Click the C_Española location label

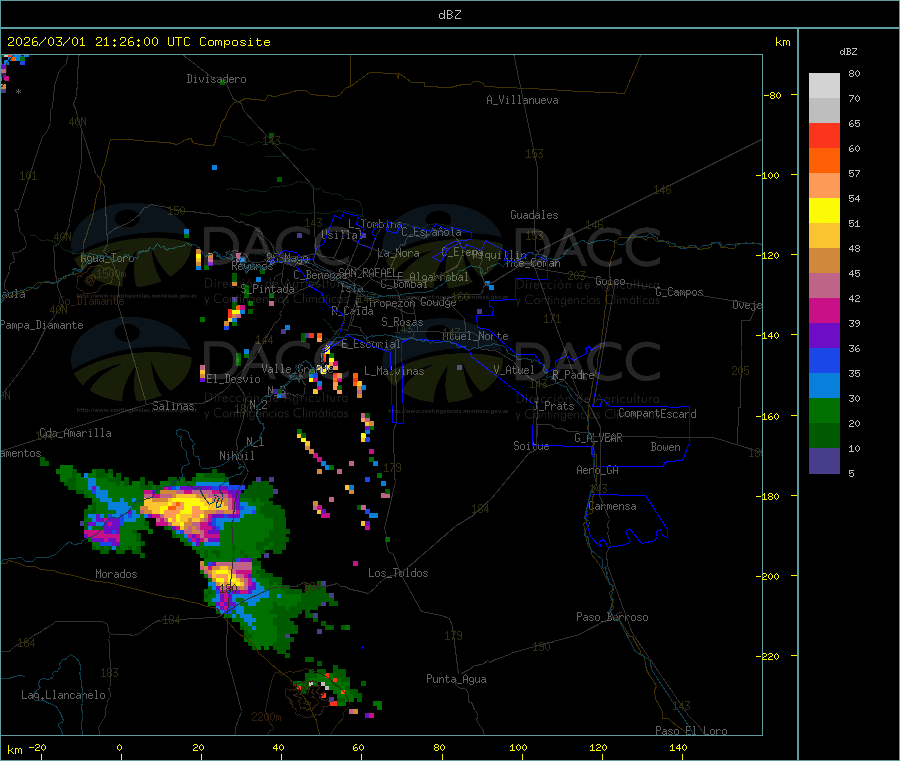coord(432,232)
